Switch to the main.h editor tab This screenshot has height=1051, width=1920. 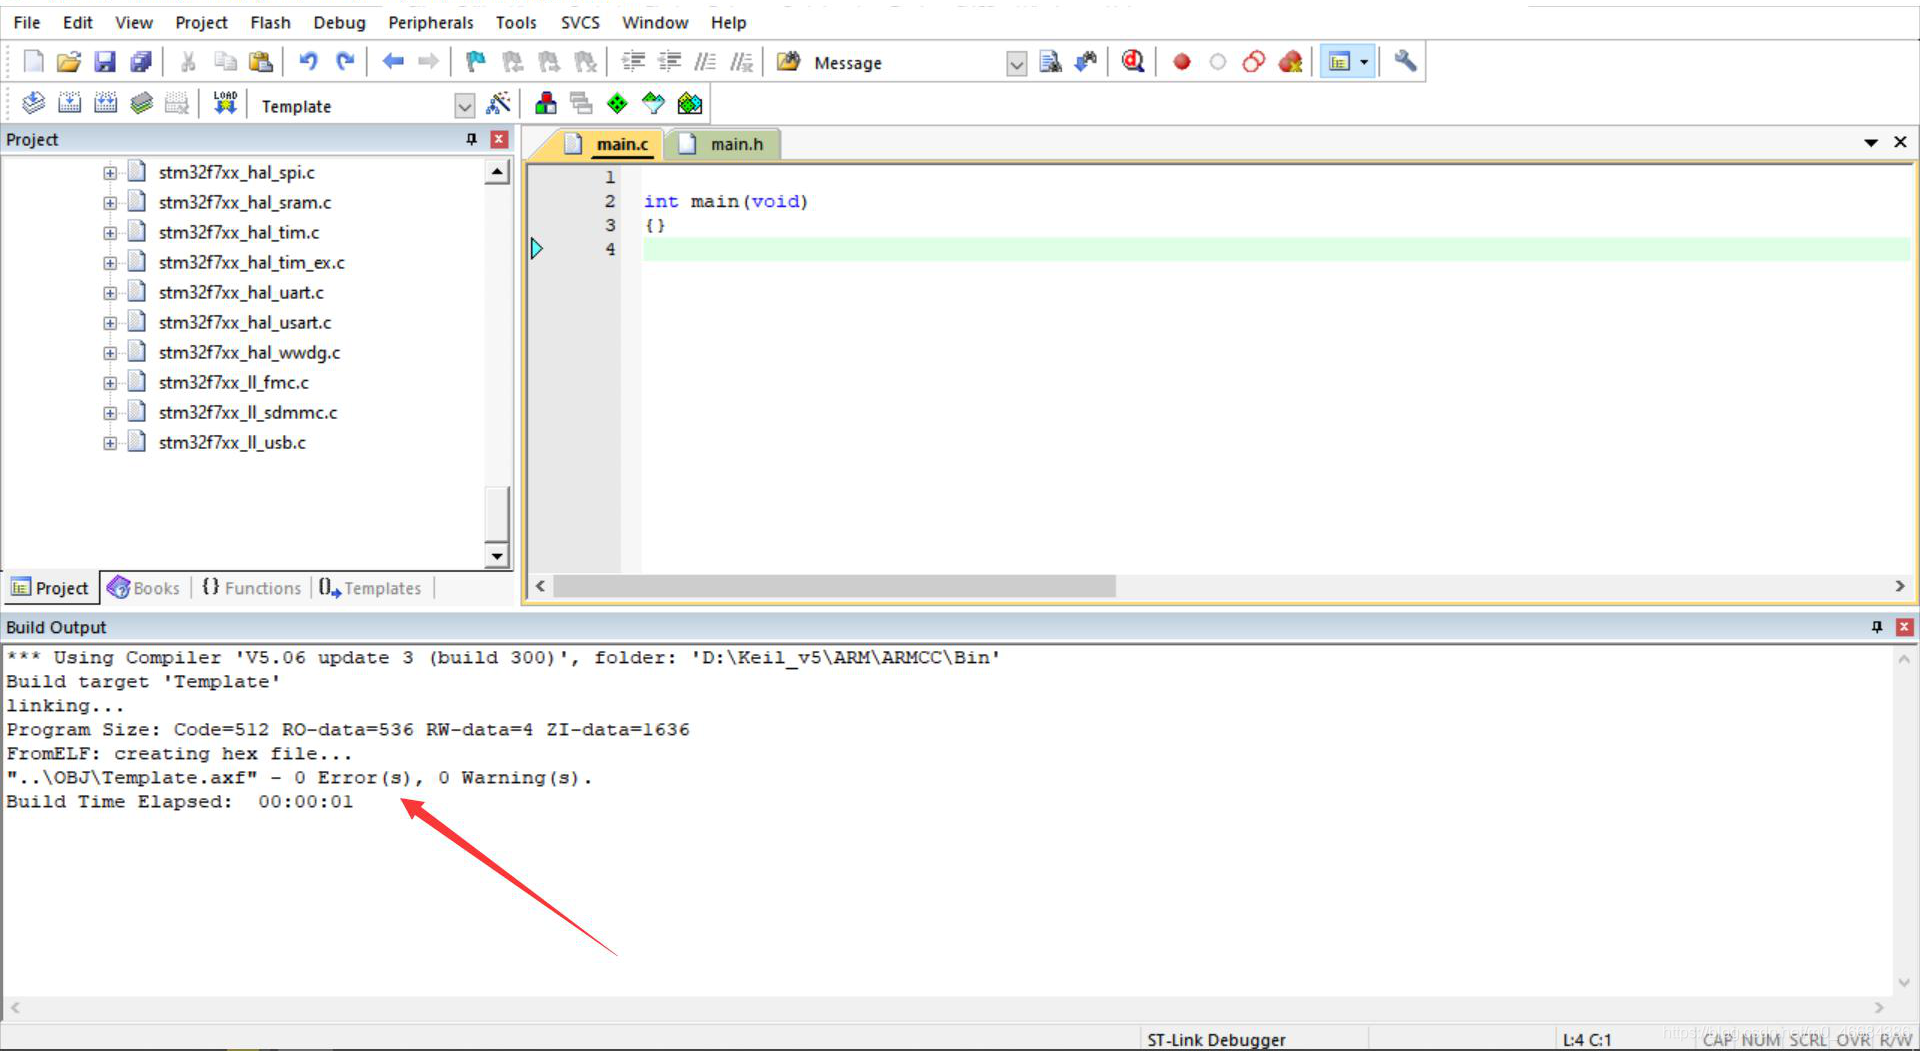point(735,143)
